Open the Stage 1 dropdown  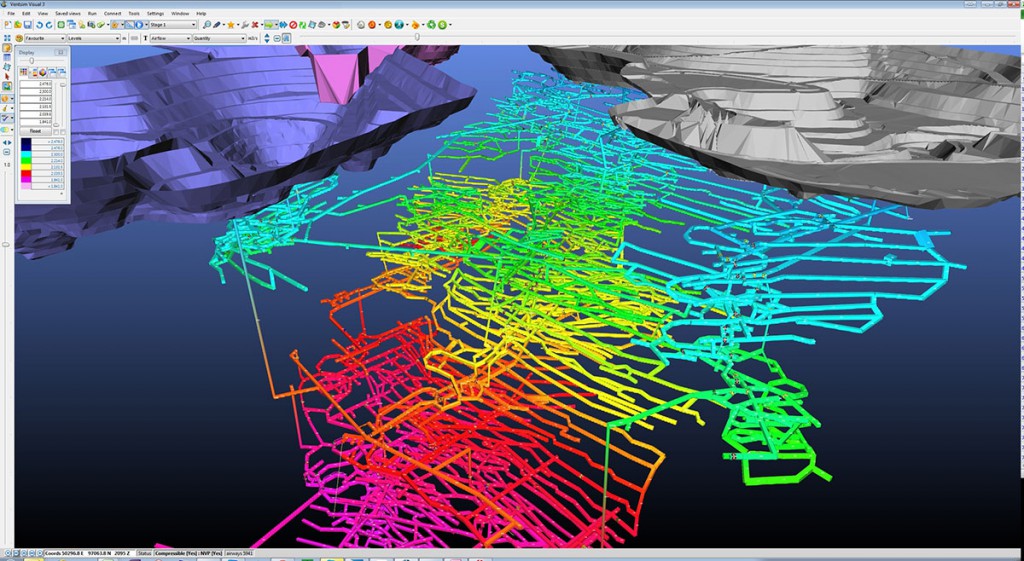(x=172, y=25)
